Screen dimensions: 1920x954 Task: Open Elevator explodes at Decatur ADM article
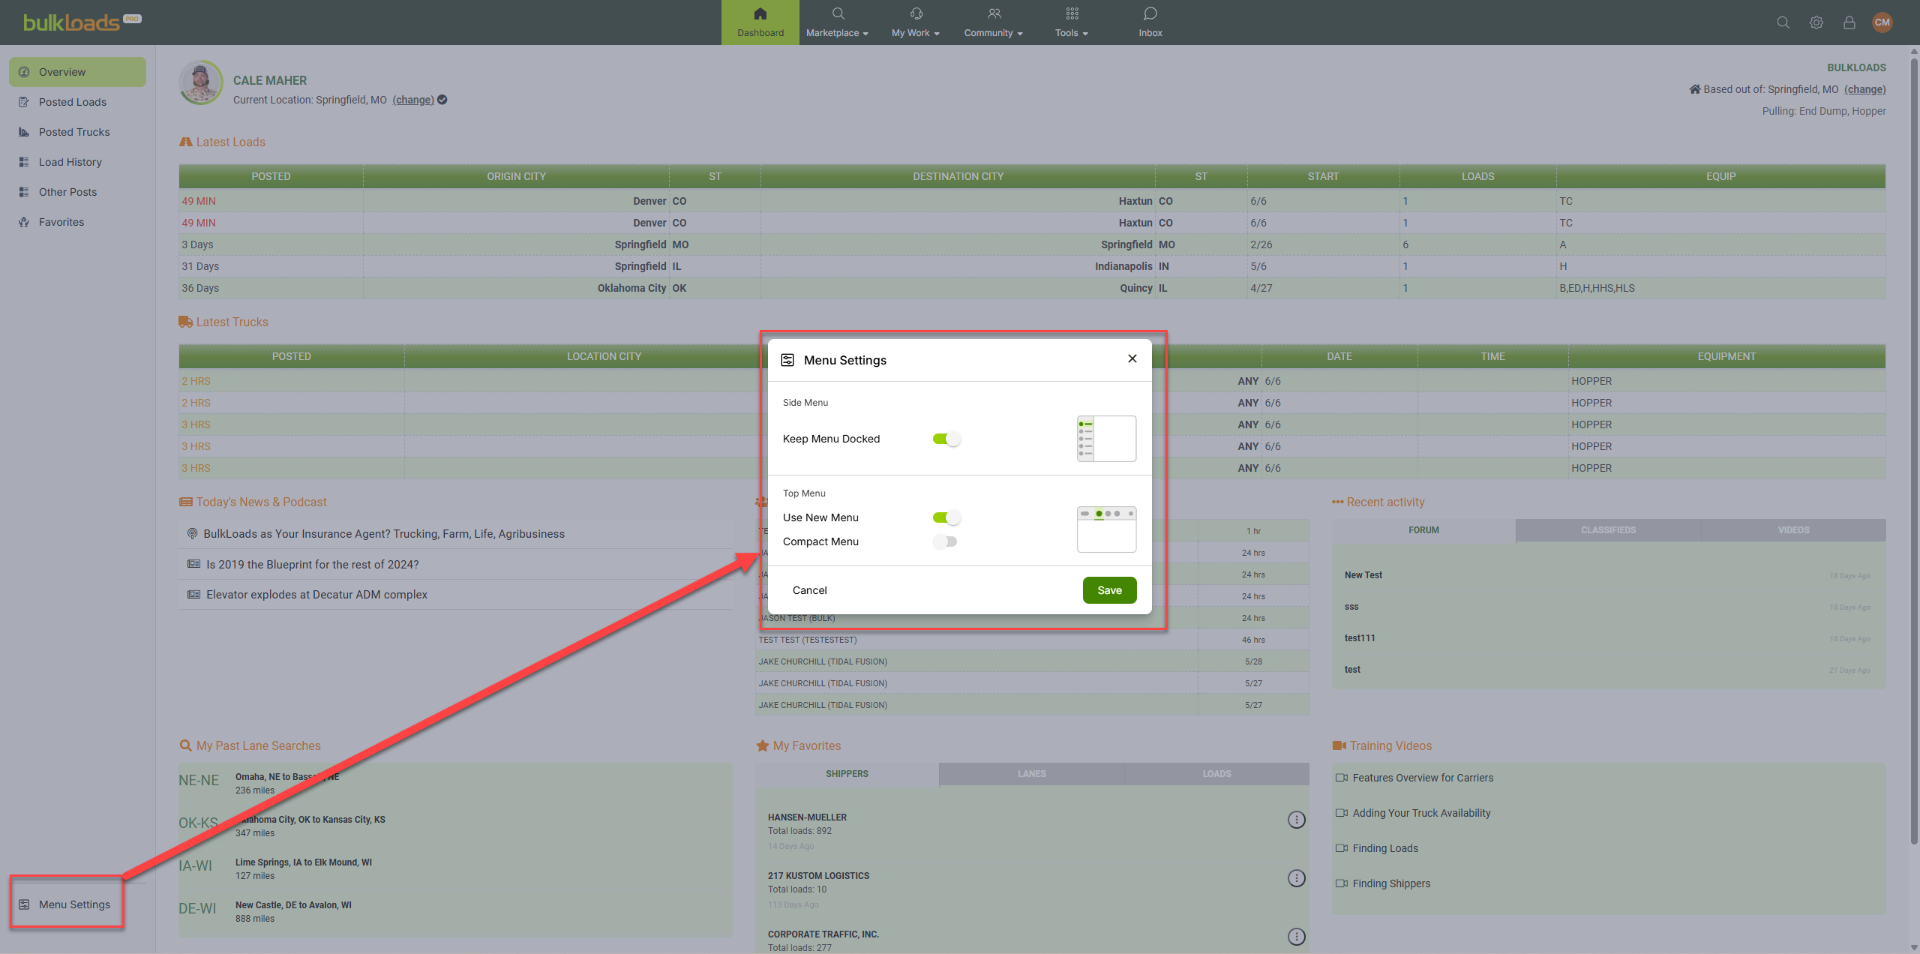point(316,595)
